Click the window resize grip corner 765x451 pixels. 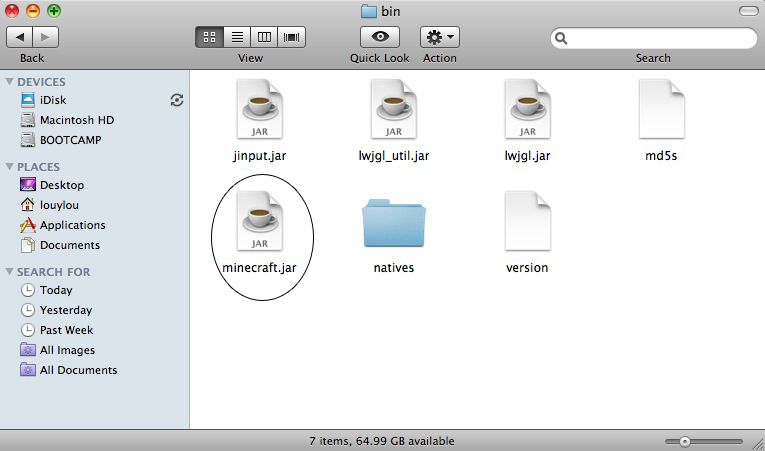(757, 443)
